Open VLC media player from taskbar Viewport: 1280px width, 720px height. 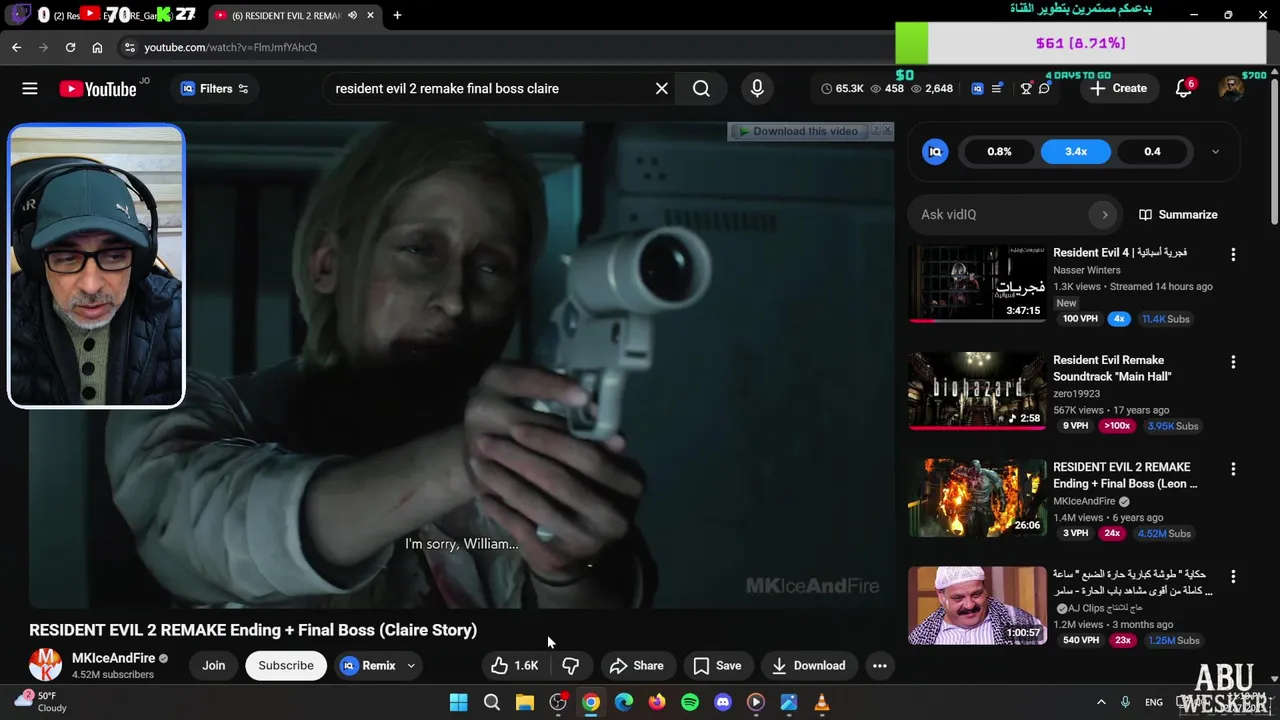click(822, 702)
